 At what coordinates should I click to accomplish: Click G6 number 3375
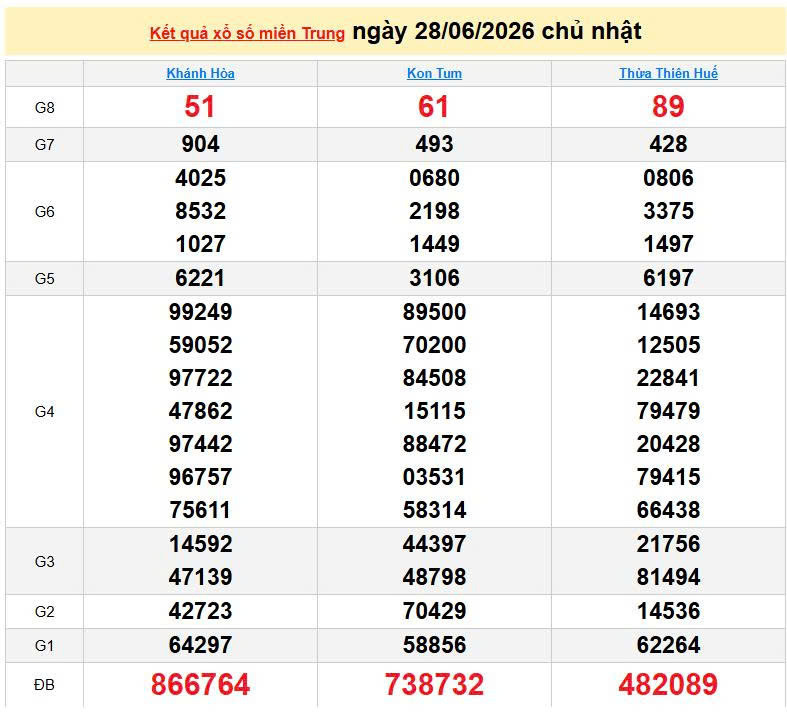[x=668, y=211]
